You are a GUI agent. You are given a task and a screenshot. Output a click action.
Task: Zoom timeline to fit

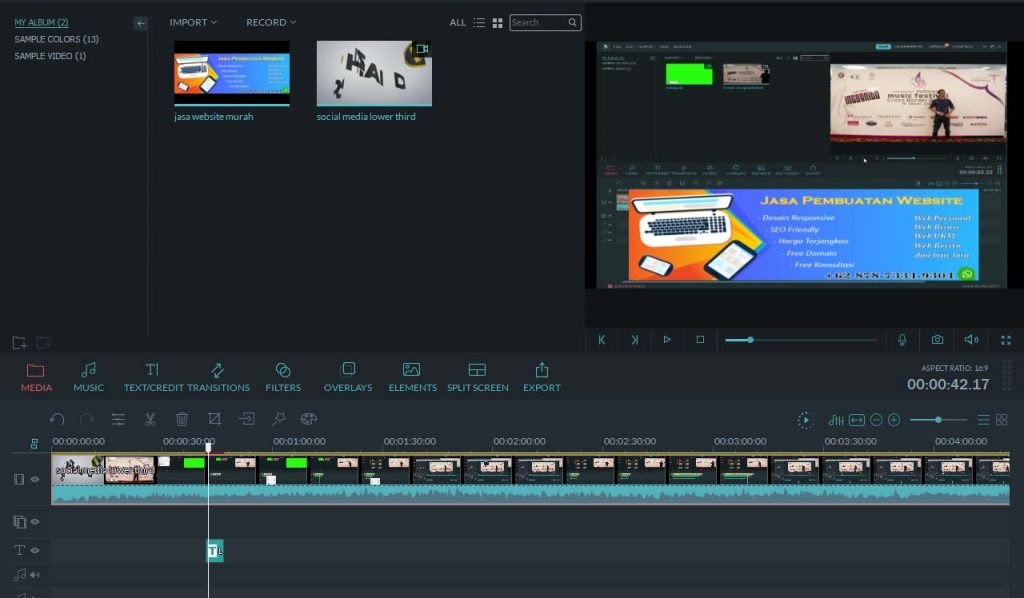pos(857,420)
